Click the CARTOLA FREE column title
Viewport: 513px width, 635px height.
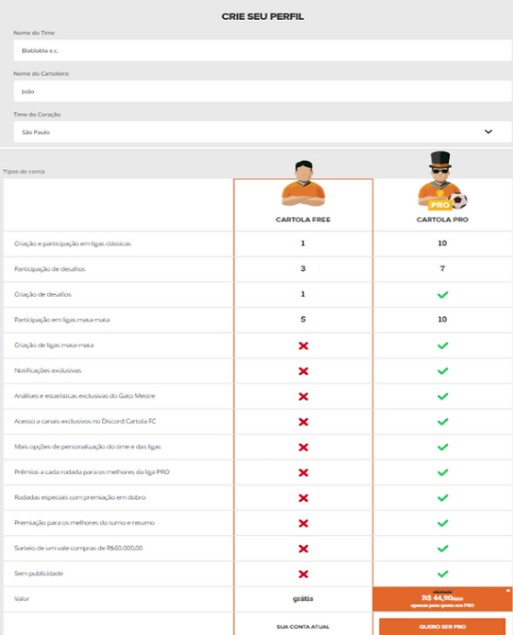coord(303,219)
